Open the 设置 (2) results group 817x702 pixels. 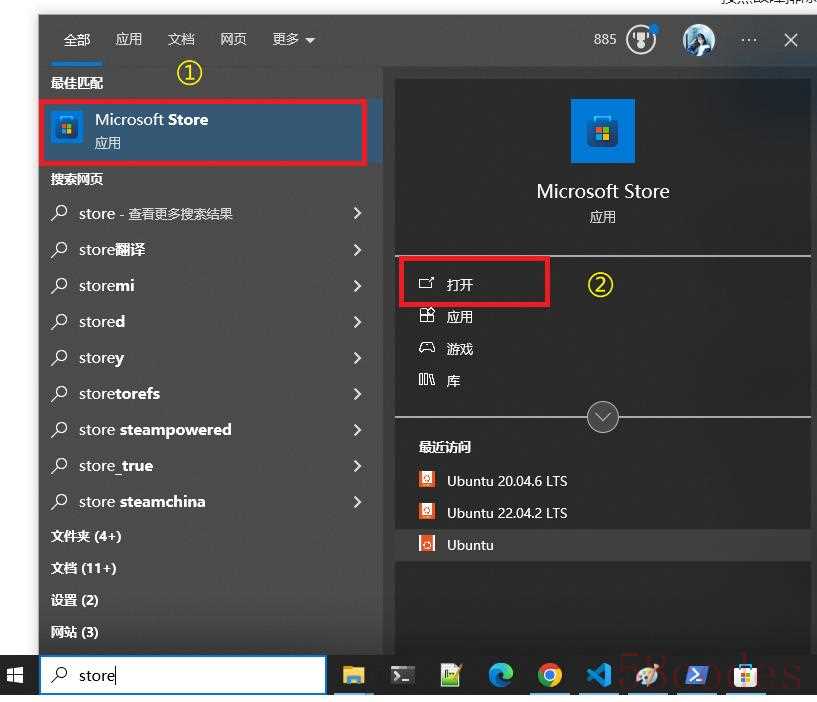75,600
